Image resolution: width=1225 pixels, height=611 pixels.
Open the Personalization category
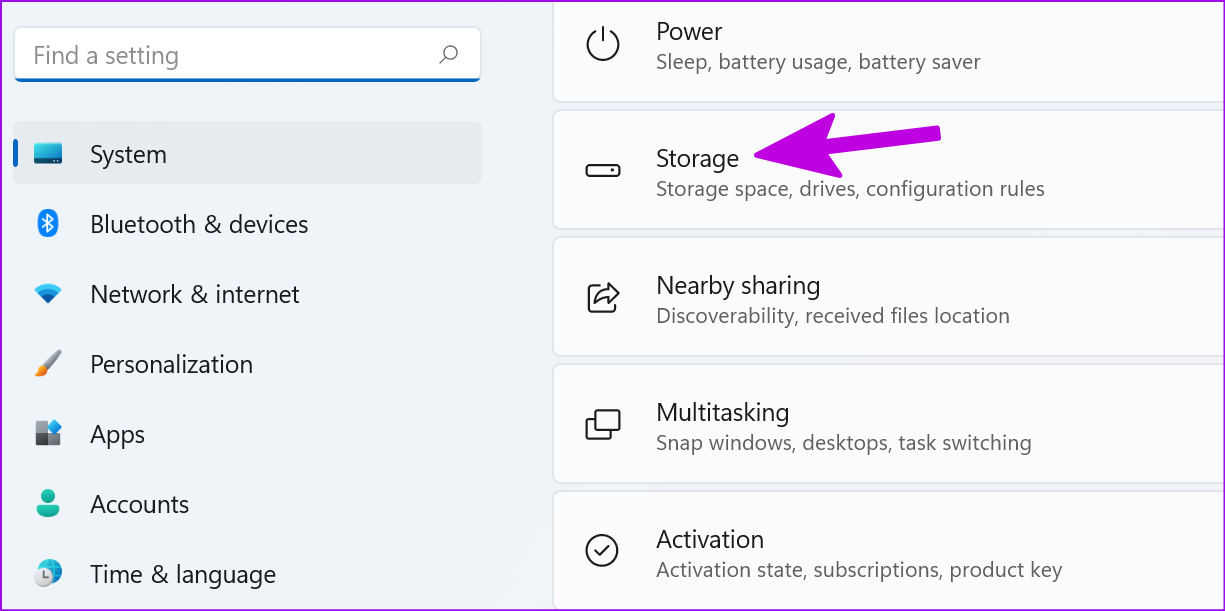point(171,364)
